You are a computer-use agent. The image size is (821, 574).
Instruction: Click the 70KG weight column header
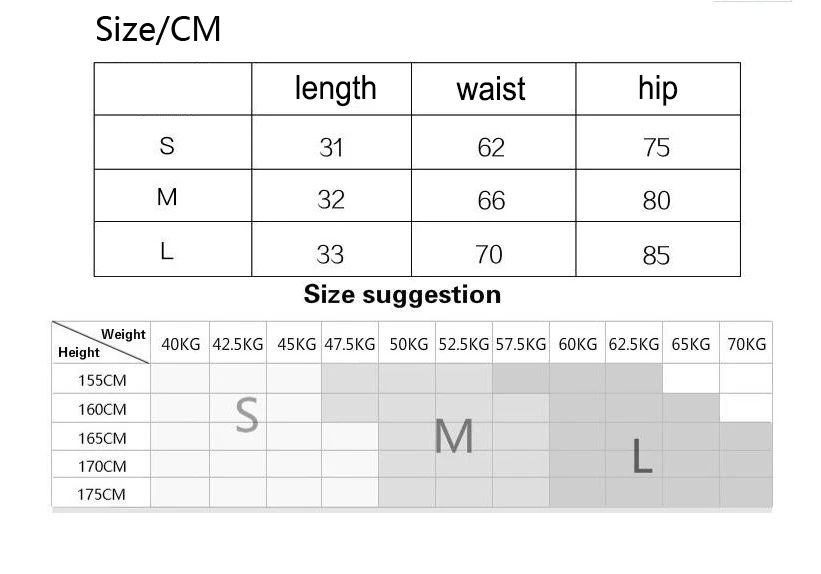point(747,345)
